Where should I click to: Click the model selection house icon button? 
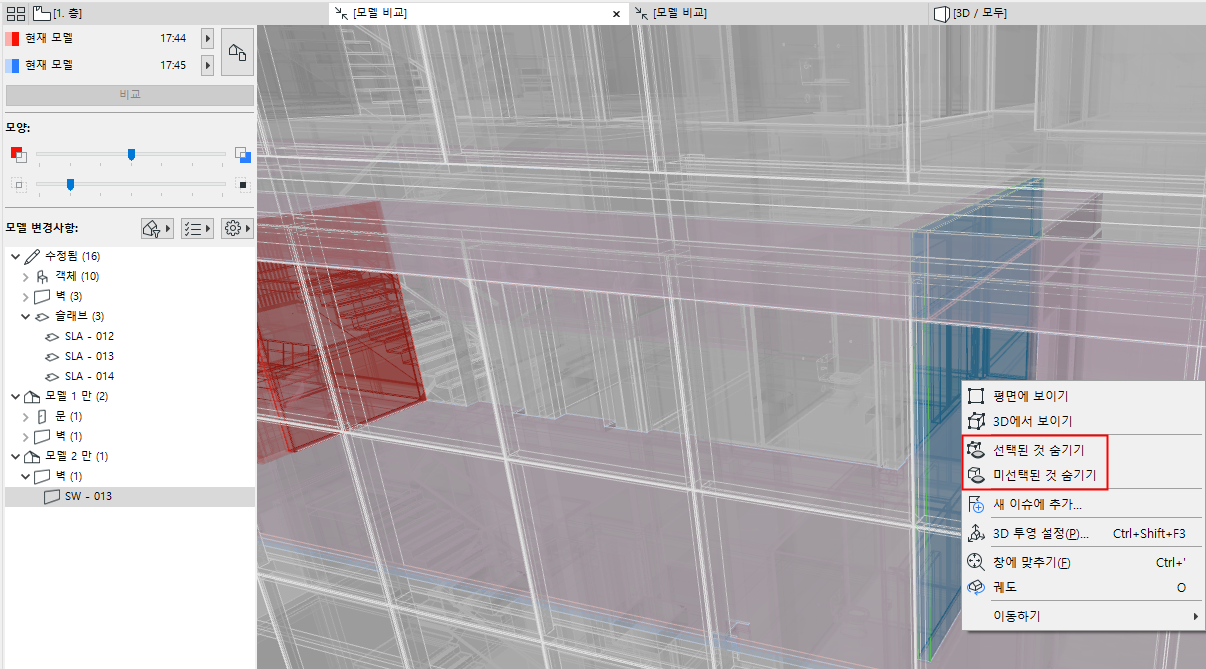(237, 52)
